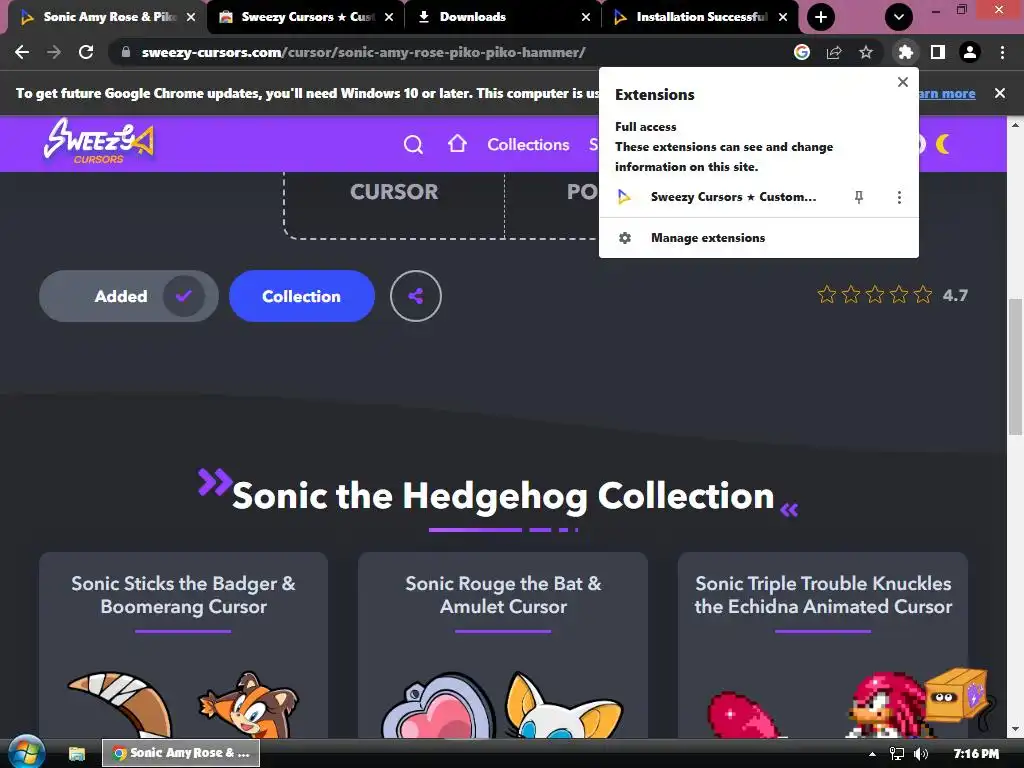Click the round share icon button
The width and height of the screenshot is (1024, 768).
pyautogui.click(x=415, y=296)
